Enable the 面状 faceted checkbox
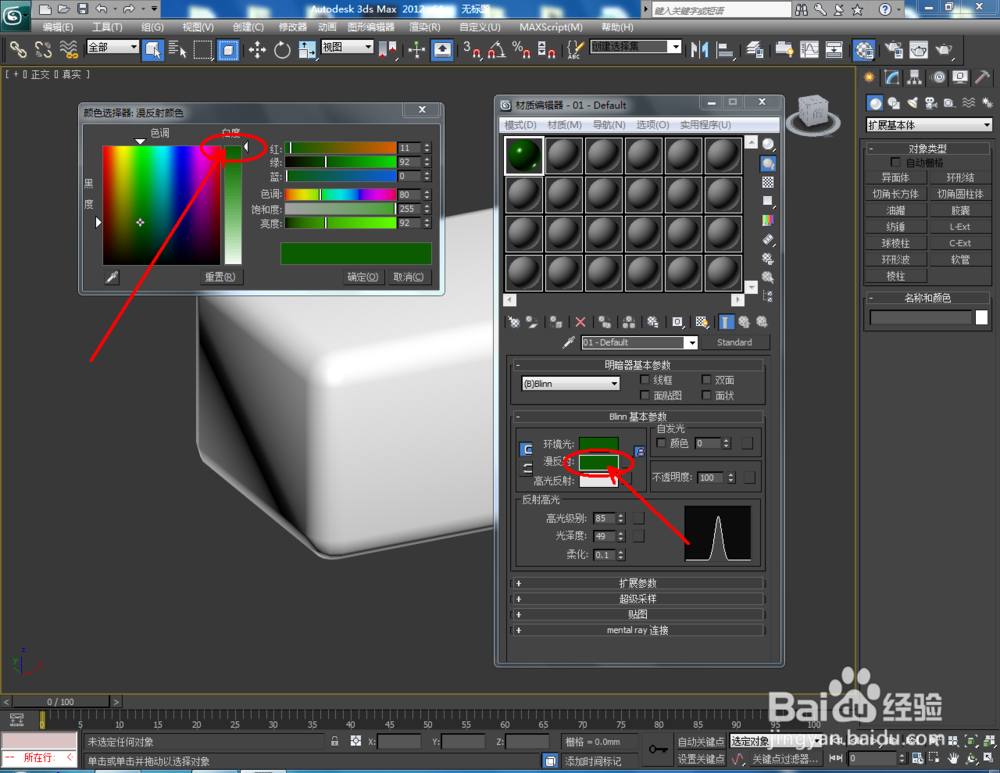The height and width of the screenshot is (773, 1000). [707, 395]
